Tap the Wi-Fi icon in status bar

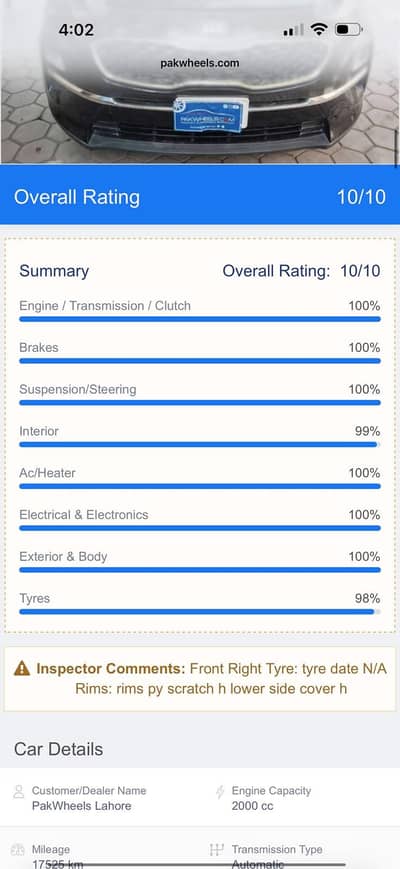coord(319,29)
